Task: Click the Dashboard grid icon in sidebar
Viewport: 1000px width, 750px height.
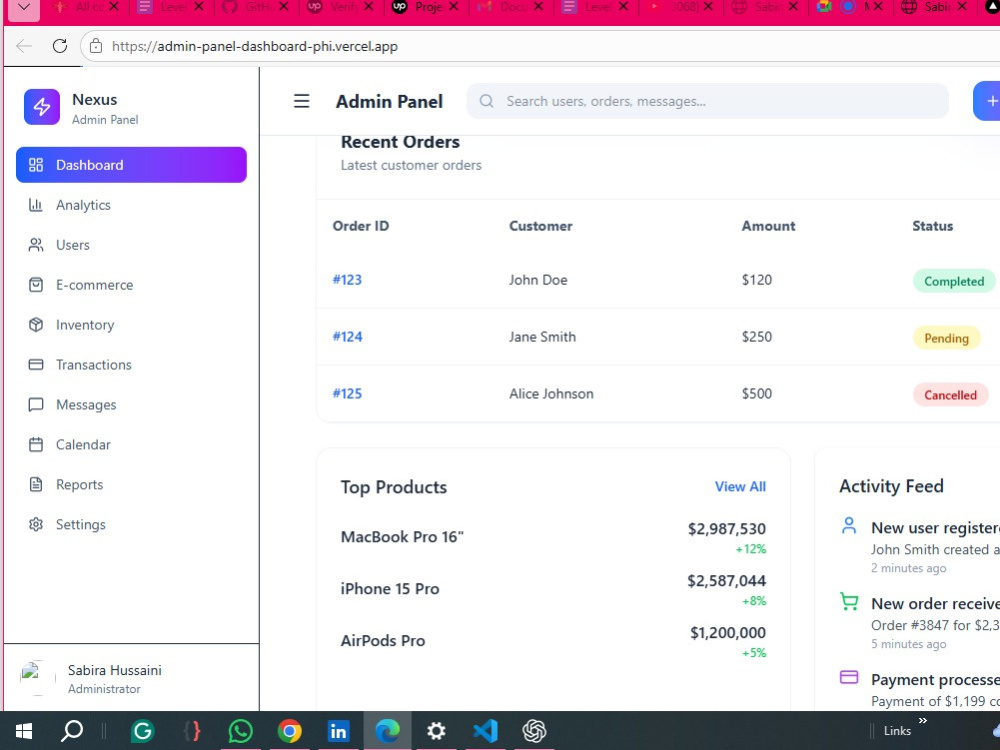Action: click(36, 165)
